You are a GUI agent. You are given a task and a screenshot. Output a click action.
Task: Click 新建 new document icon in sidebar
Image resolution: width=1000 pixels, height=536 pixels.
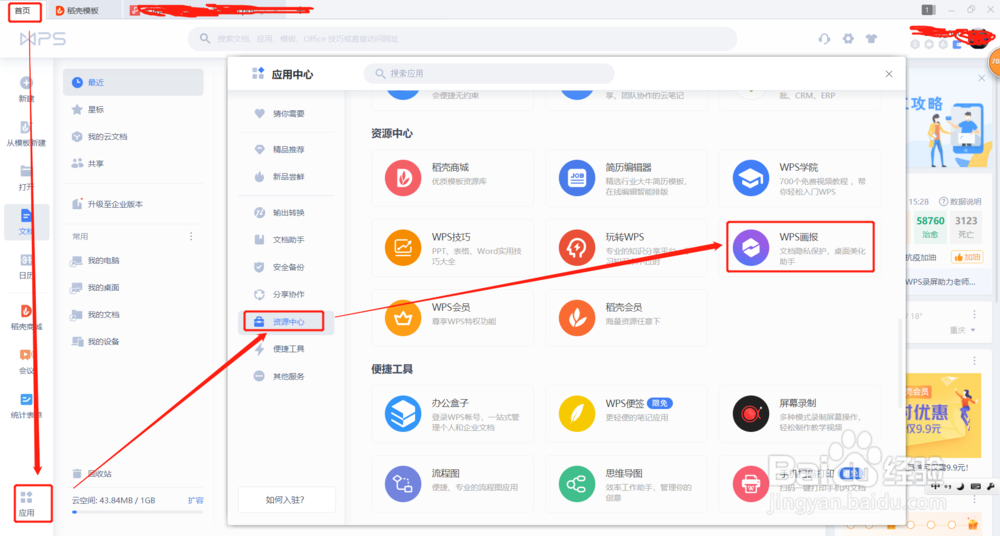point(26,89)
